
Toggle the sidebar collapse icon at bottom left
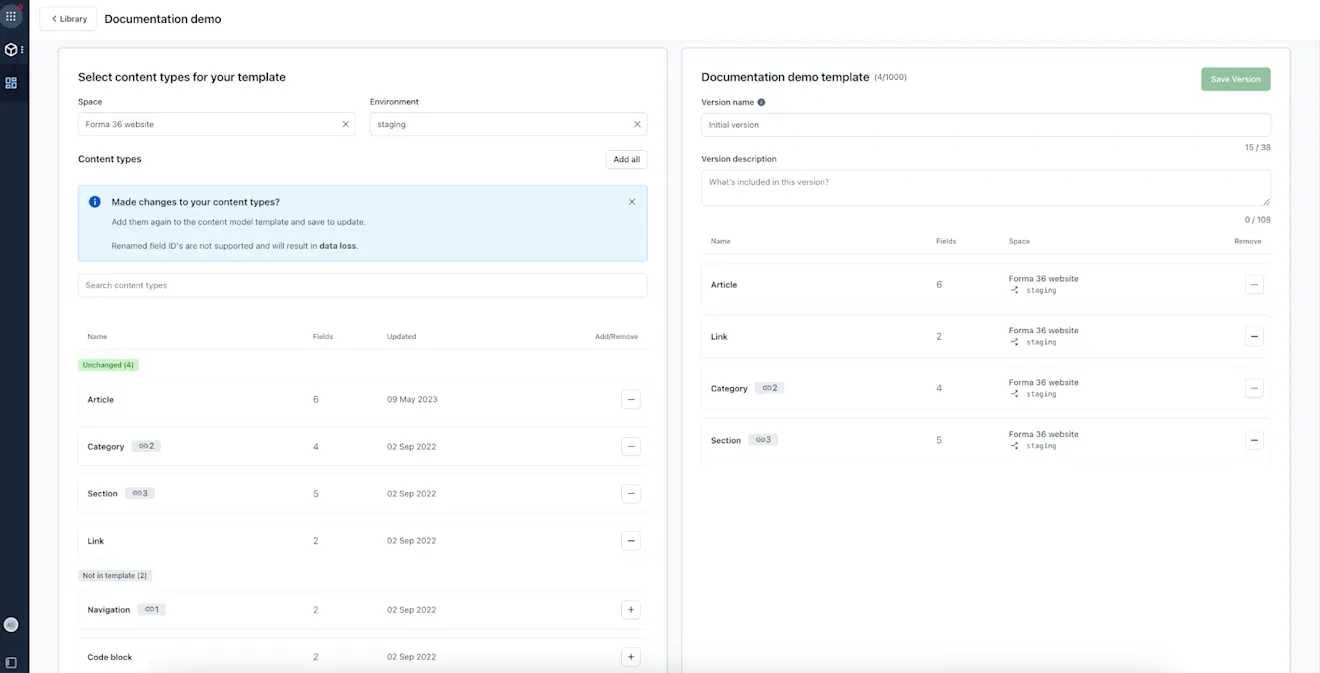click(11, 663)
